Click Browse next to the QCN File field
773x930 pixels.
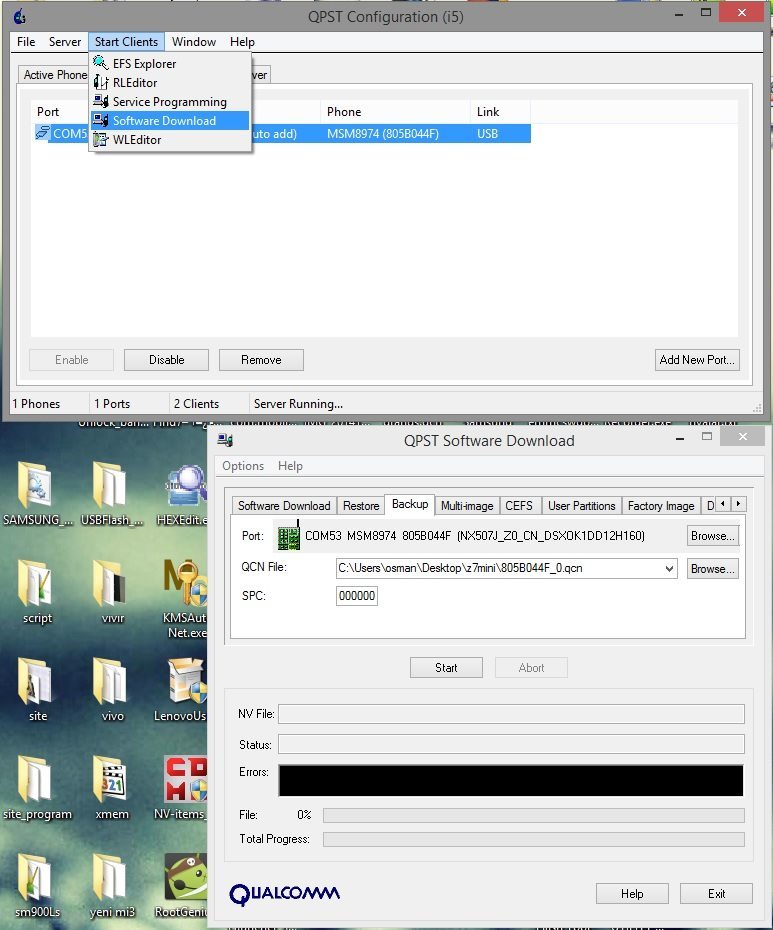click(x=712, y=569)
